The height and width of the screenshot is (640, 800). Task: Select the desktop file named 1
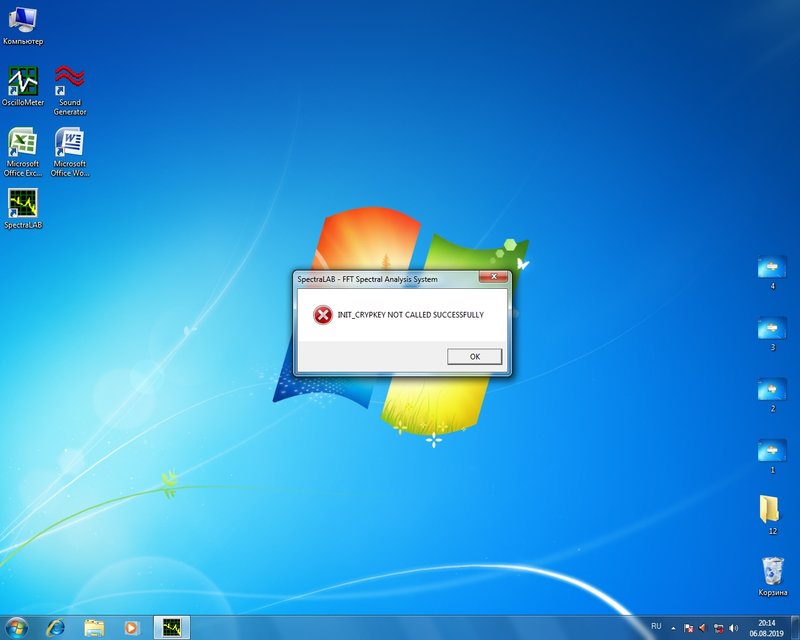[x=772, y=457]
